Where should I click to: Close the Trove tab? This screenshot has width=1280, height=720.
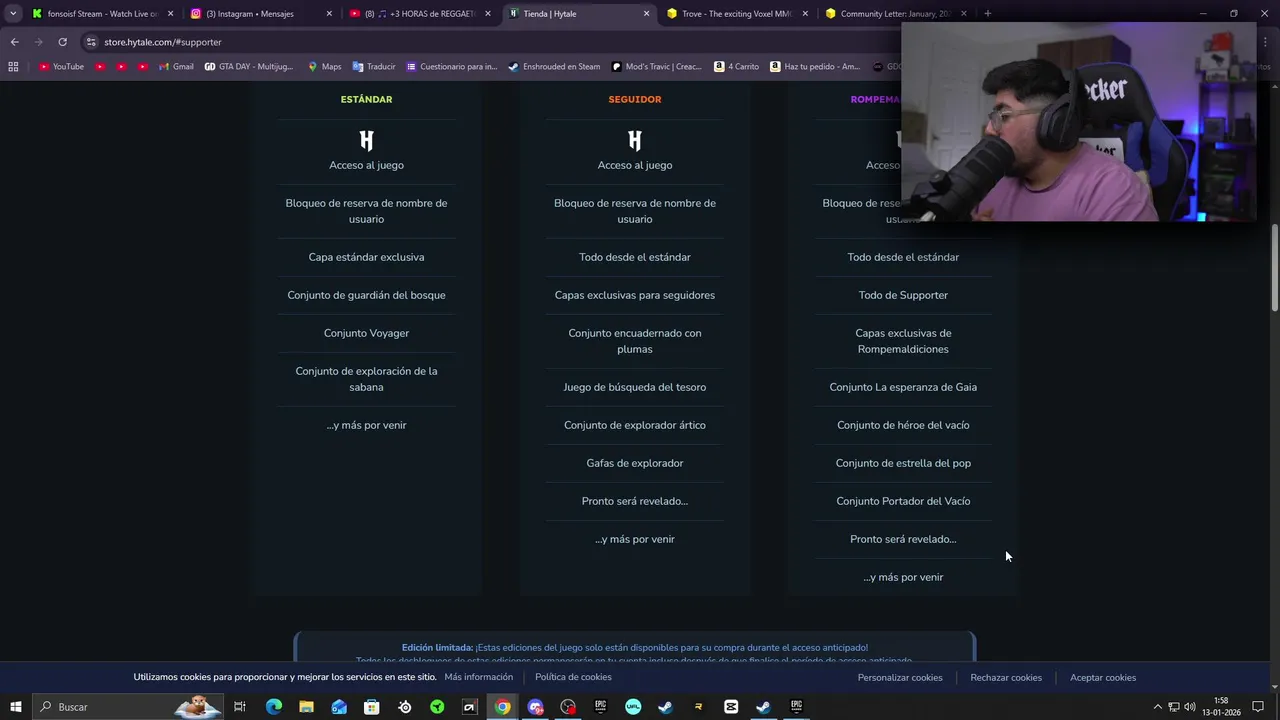[x=805, y=14]
